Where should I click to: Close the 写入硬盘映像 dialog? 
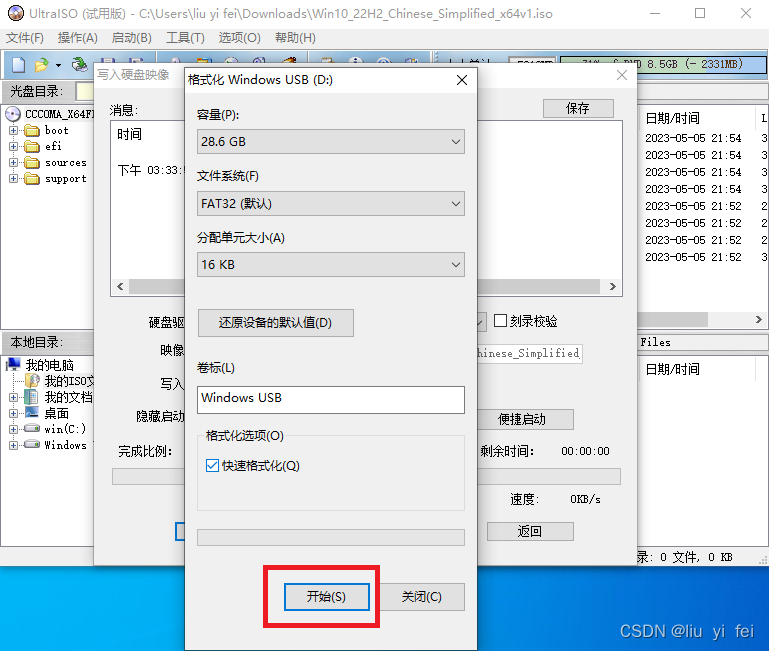click(622, 75)
